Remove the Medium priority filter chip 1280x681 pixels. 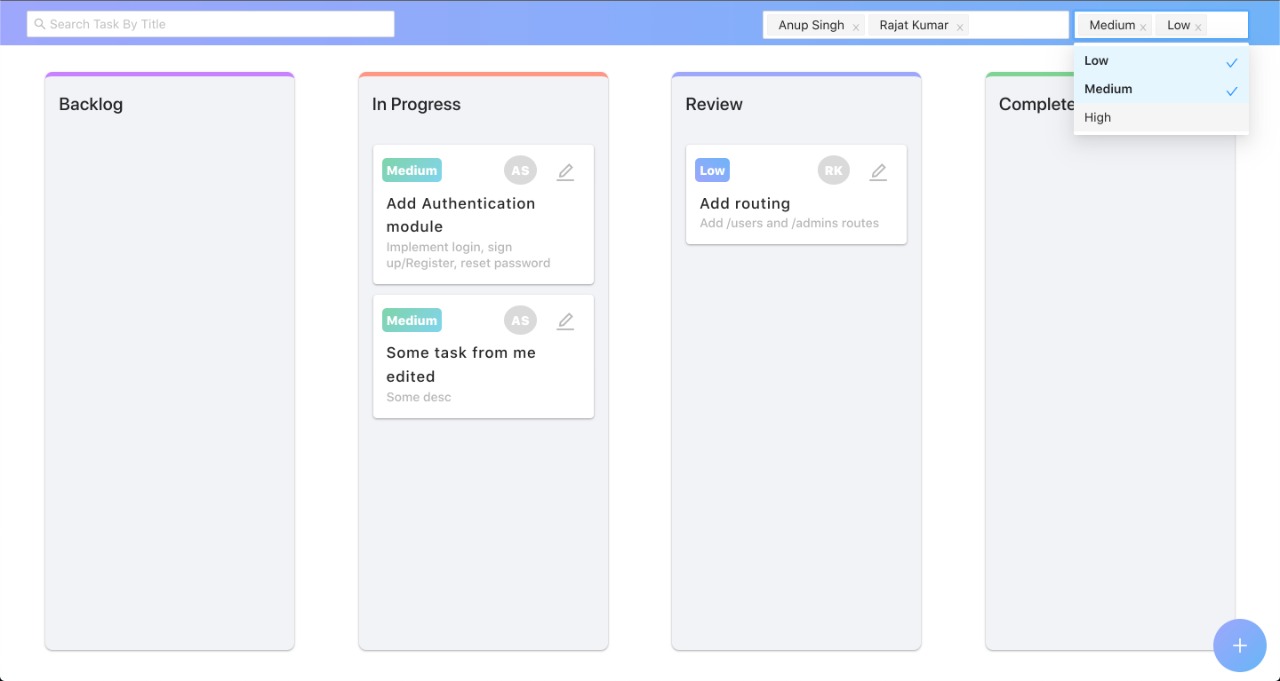[1143, 26]
